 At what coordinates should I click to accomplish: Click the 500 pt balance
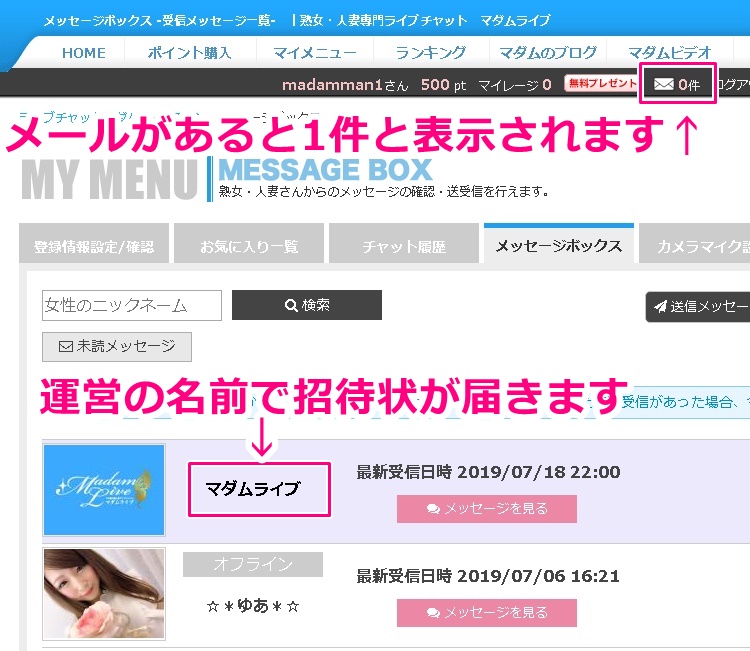(x=443, y=85)
